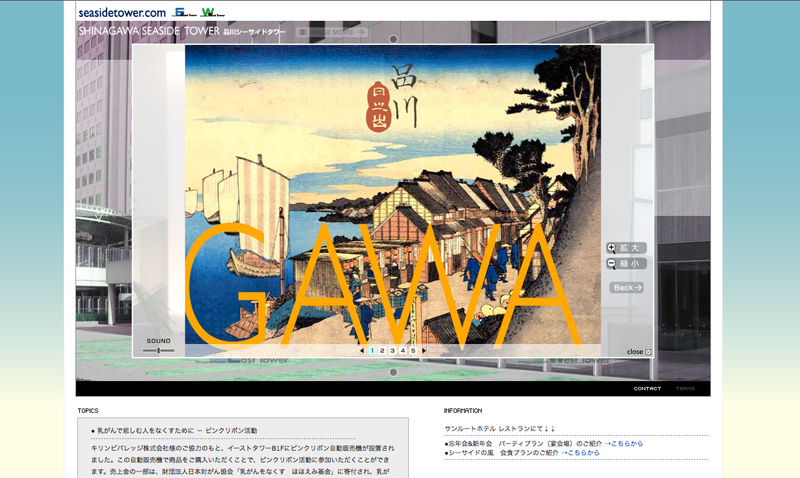The width and height of the screenshot is (800, 478).
Task: Click the blue East Tower 'E' logo
Action: [x=184, y=12]
